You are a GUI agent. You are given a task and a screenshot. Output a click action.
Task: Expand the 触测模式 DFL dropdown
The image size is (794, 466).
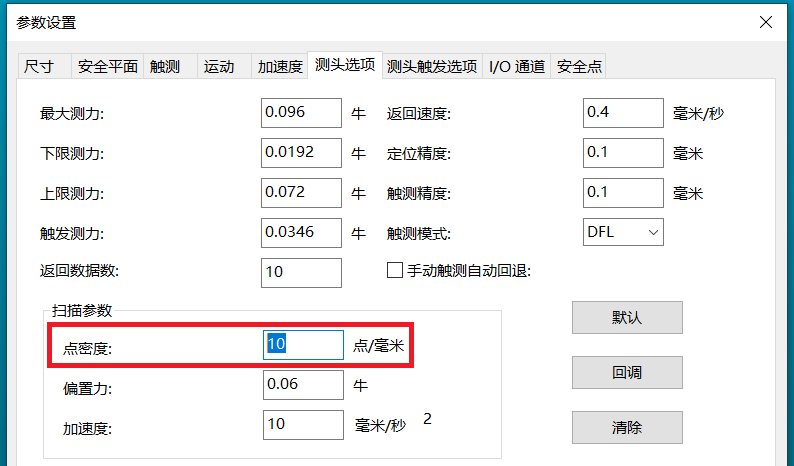[x=623, y=232]
